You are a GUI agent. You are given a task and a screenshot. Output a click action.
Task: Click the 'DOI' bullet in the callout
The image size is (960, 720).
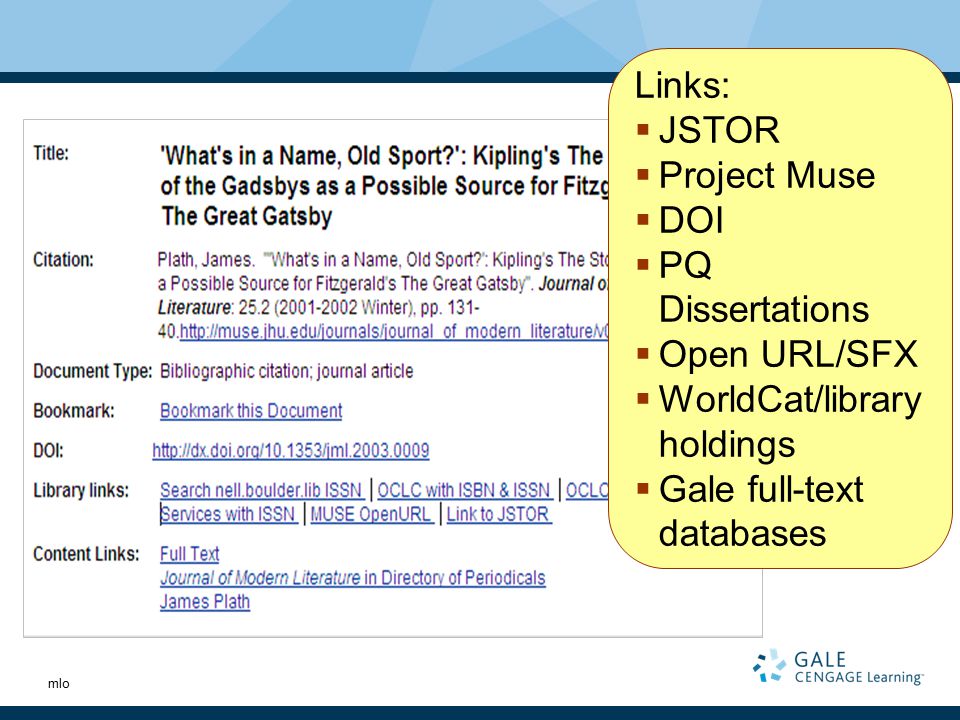[691, 220]
